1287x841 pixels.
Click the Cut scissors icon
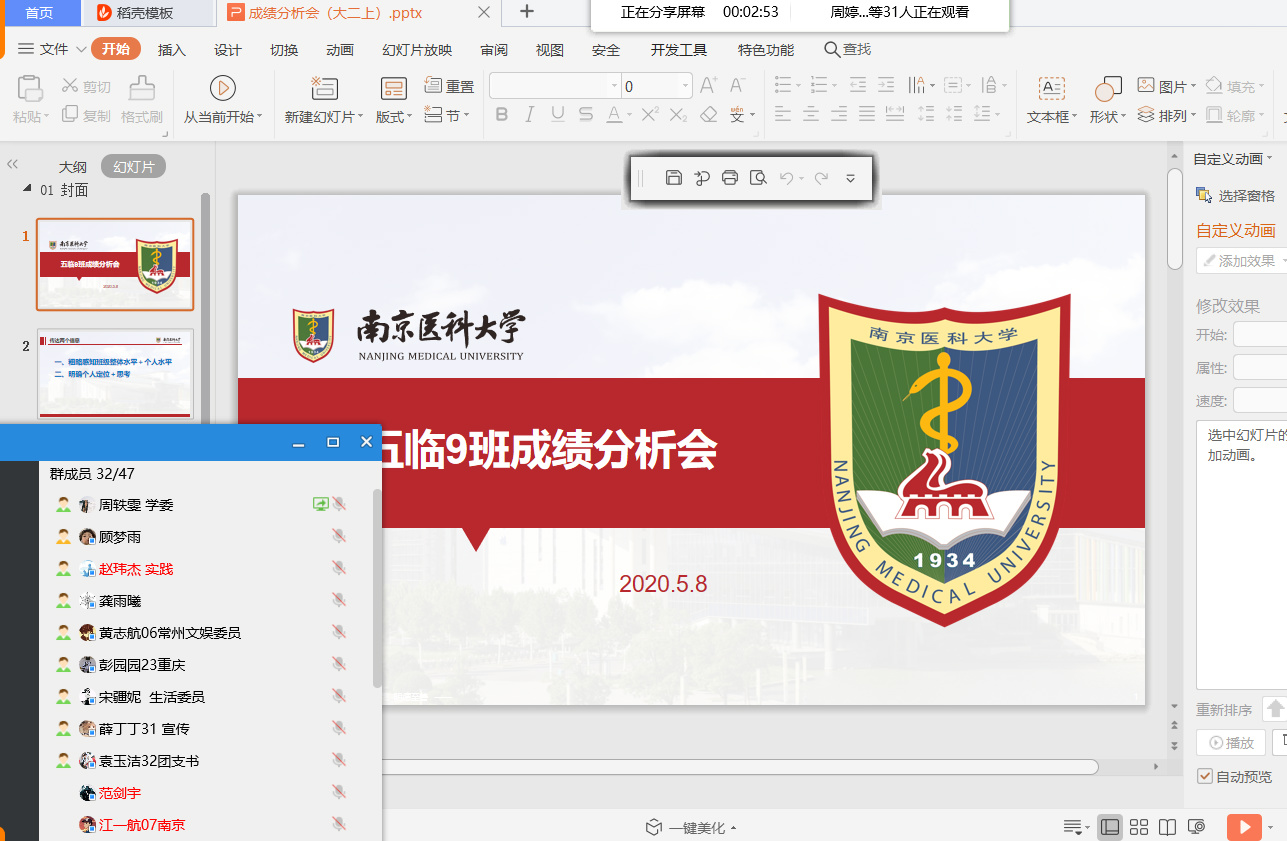tap(70, 86)
